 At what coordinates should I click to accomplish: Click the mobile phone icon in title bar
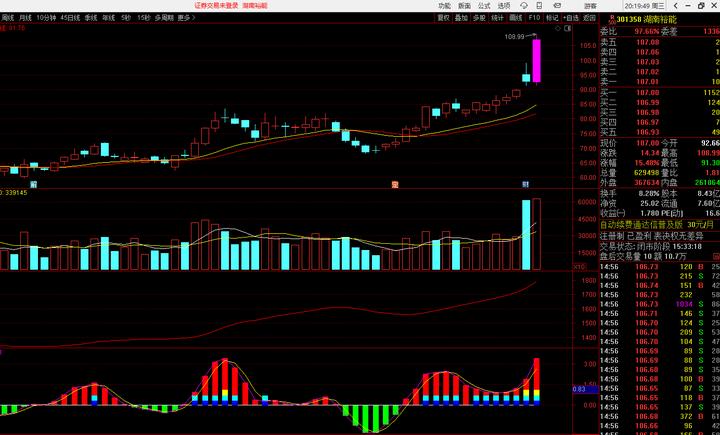540,6
